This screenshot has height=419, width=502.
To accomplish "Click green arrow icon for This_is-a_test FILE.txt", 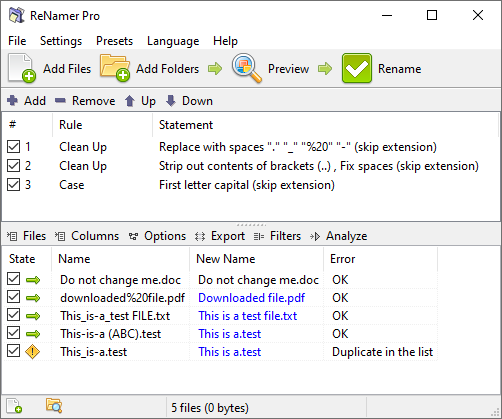I will [x=33, y=316].
